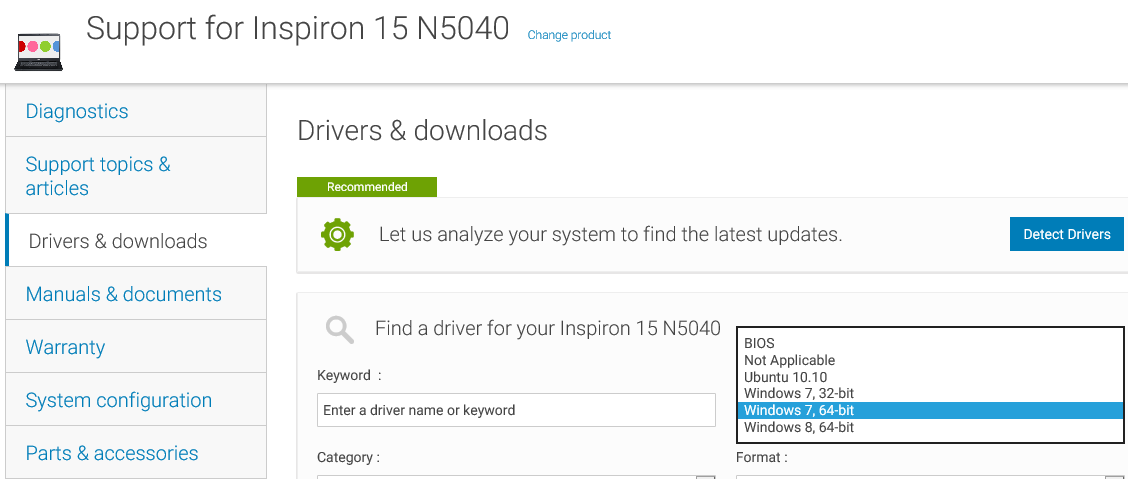
Task: Click the 'Let us analyze your system' text
Action: tap(610, 234)
